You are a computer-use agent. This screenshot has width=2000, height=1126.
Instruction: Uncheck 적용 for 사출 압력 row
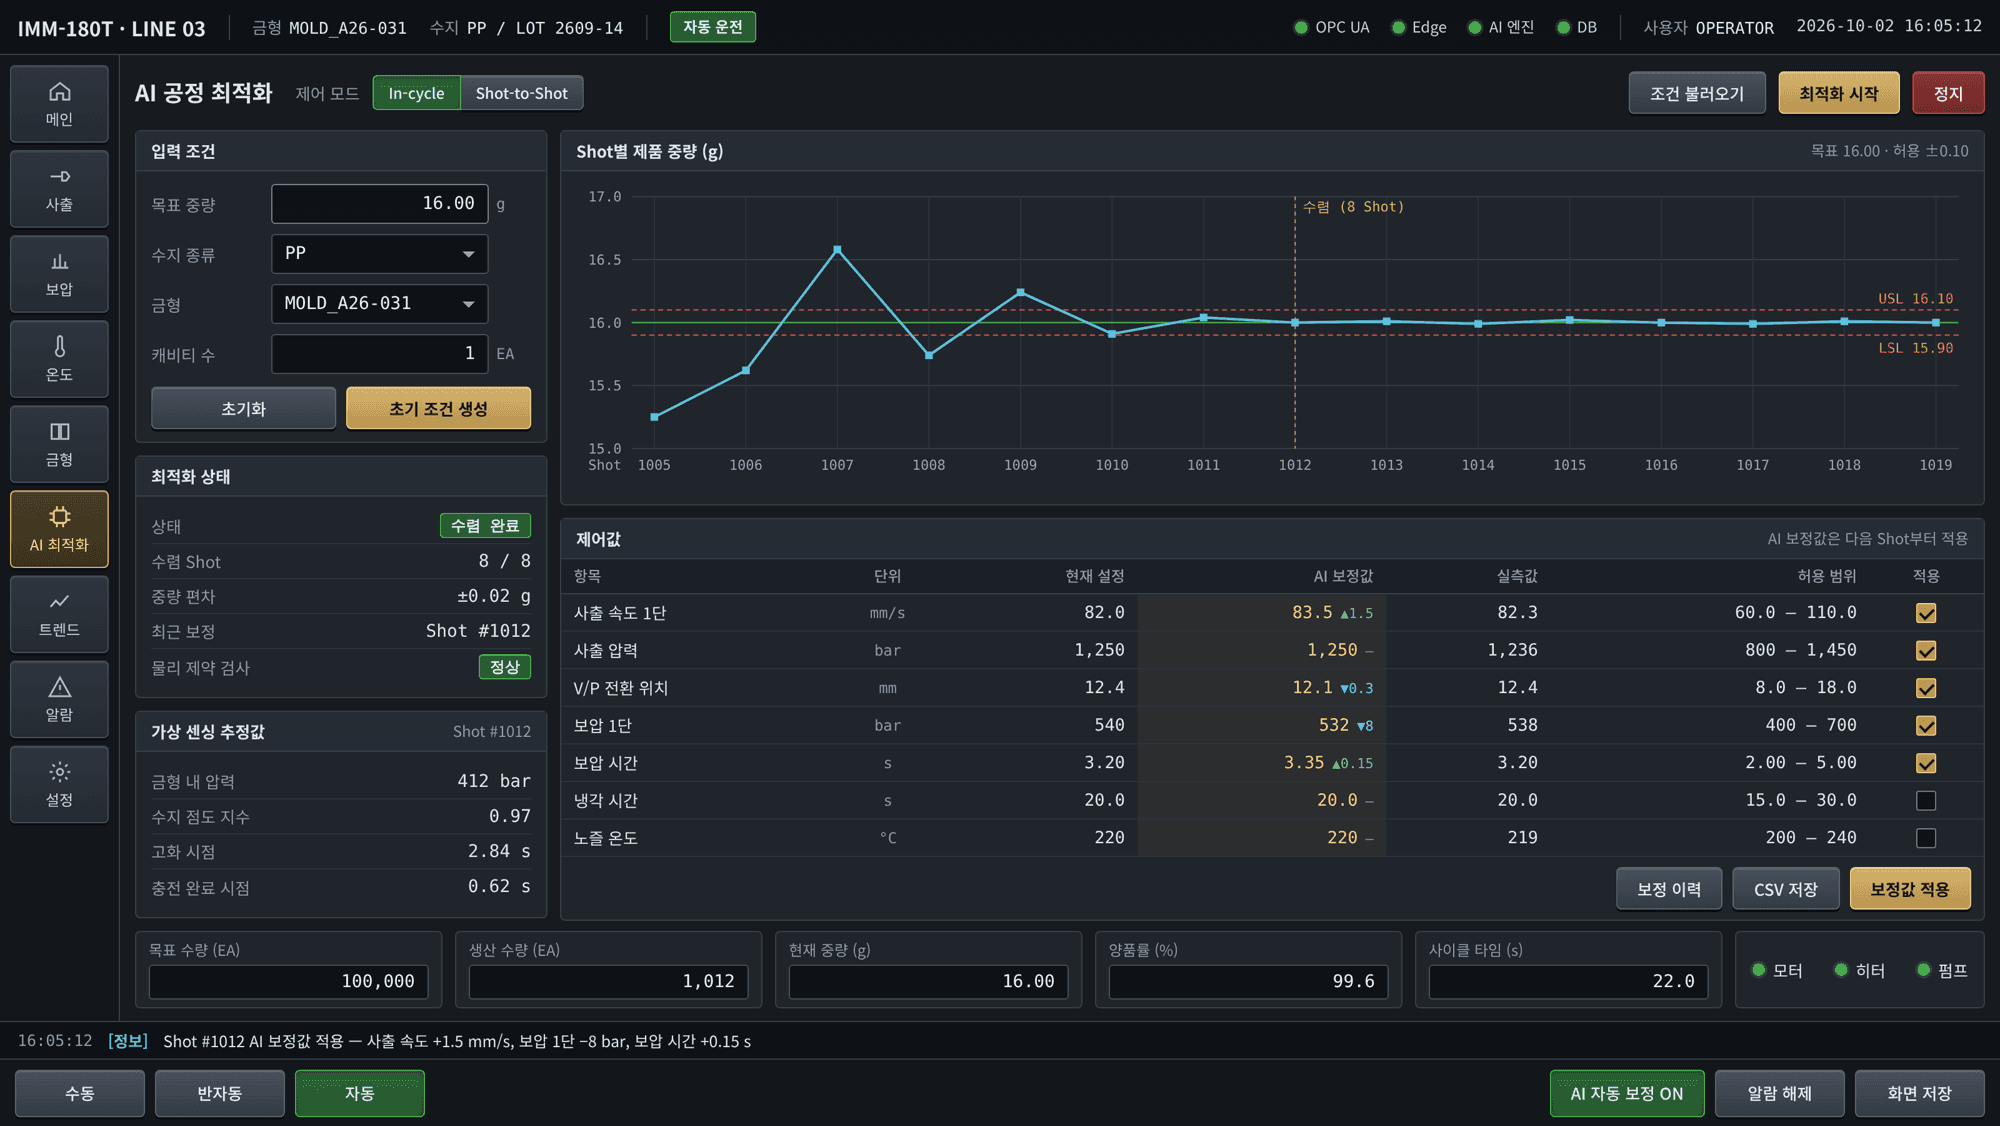point(1926,651)
